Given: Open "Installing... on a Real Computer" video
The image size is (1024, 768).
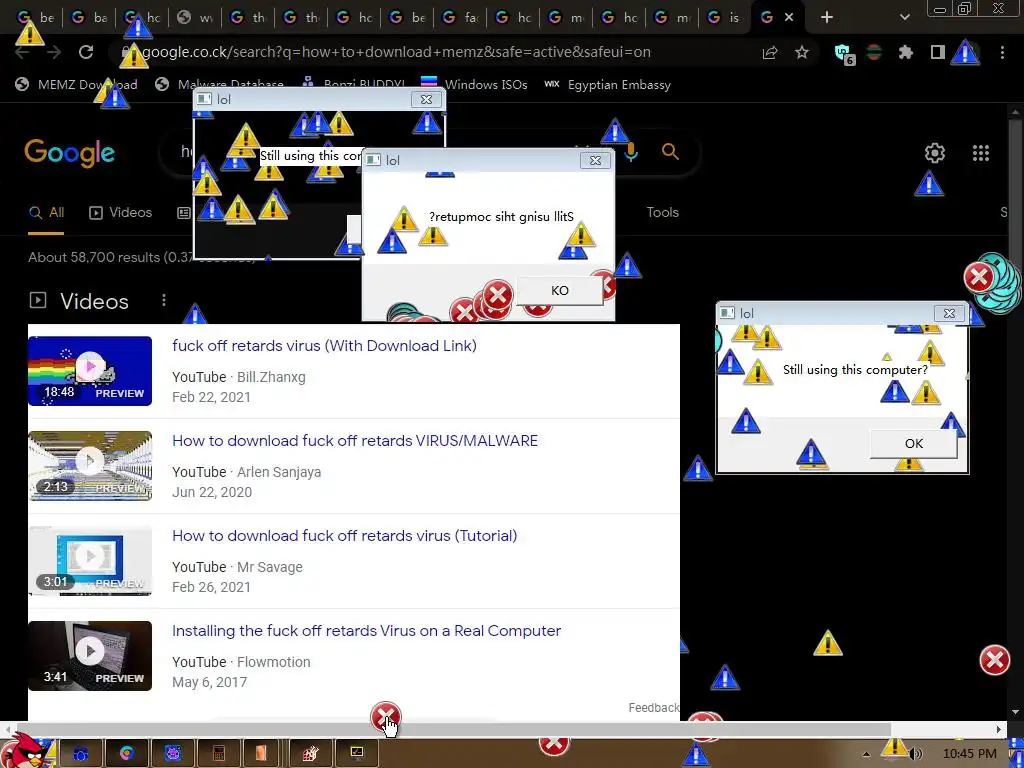Looking at the screenshot, I should click(366, 631).
